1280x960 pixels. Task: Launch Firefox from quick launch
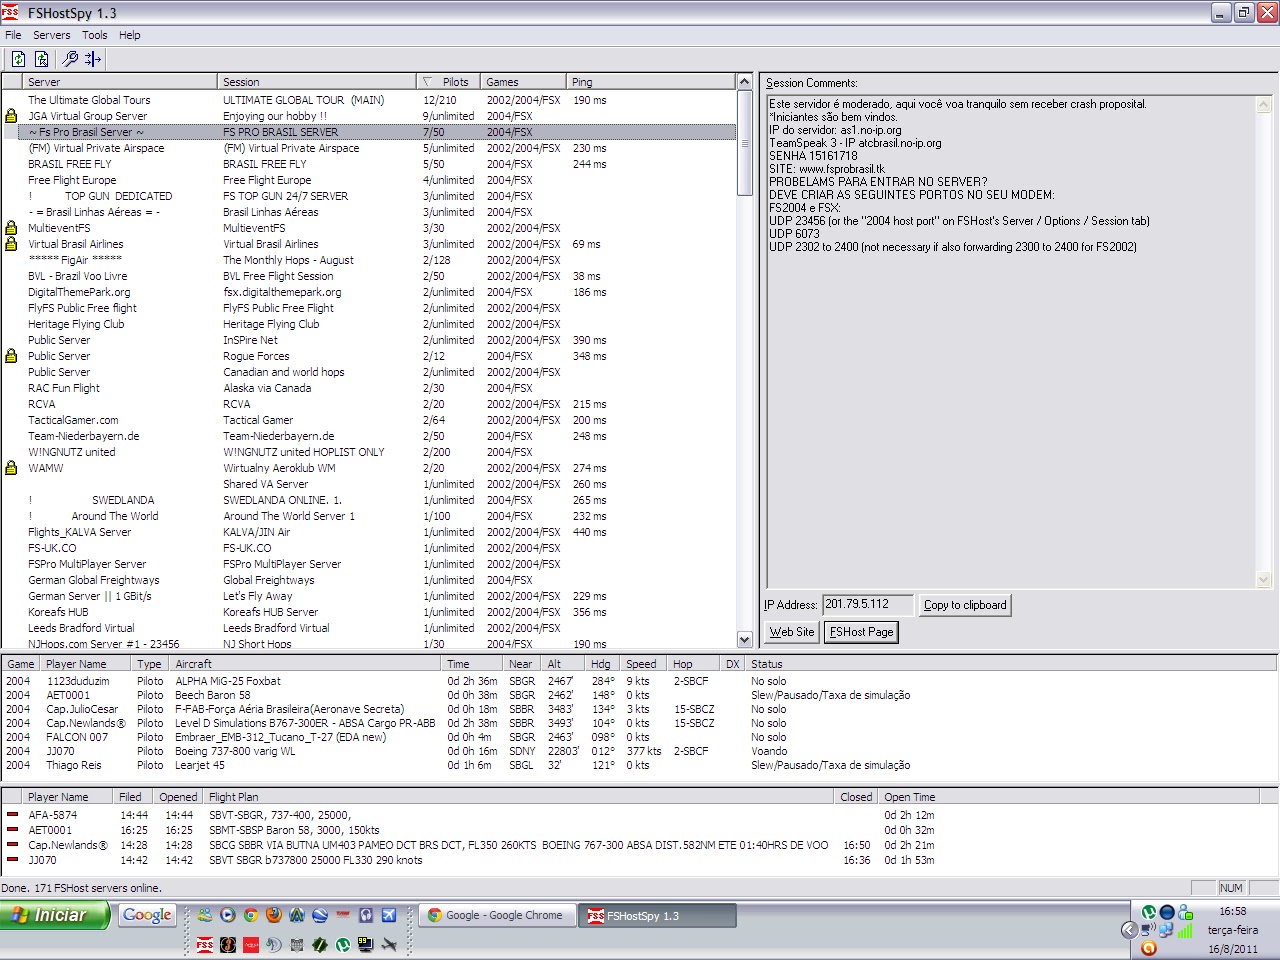273,915
